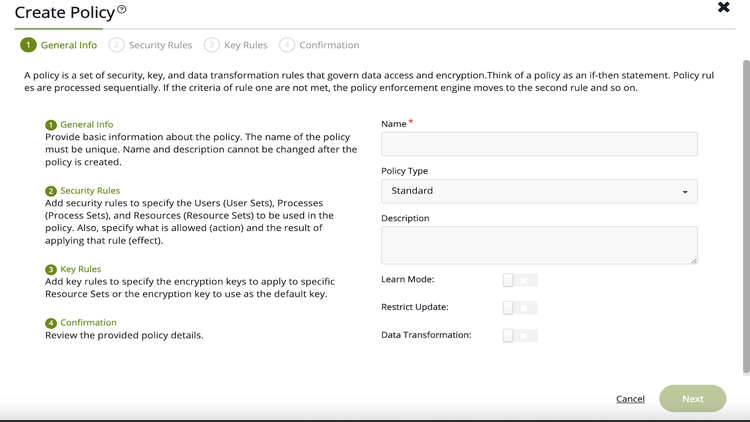Open the Create Policy help icon
The image size is (750, 422).
click(122, 9)
